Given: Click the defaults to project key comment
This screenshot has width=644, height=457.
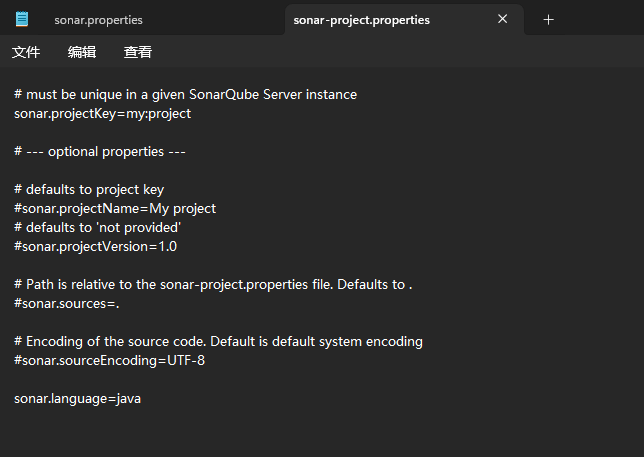Looking at the screenshot, I should pyautogui.click(x=89, y=189).
